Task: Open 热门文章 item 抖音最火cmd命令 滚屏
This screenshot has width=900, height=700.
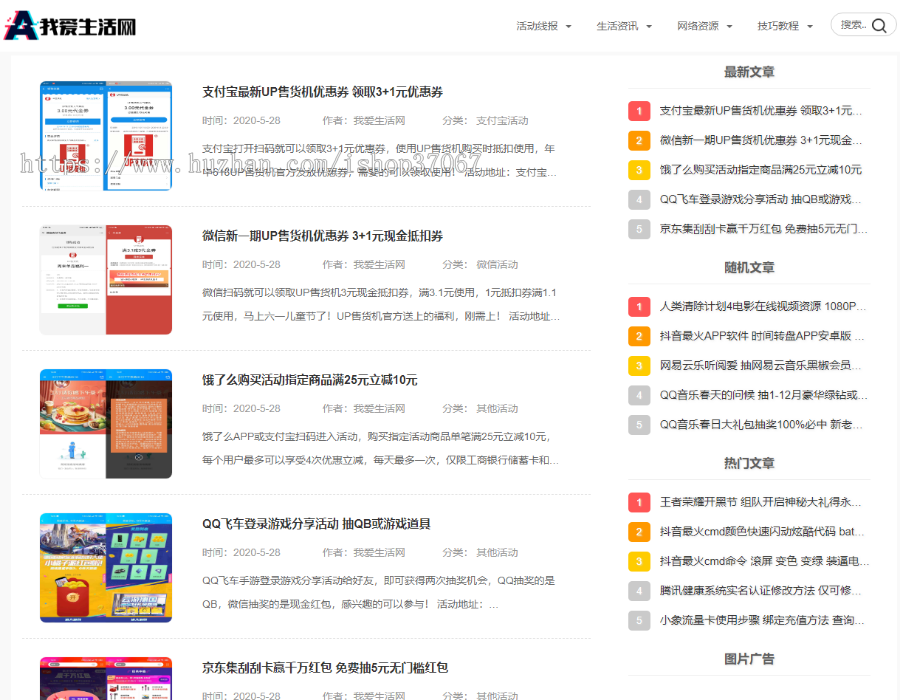Action: [764, 561]
